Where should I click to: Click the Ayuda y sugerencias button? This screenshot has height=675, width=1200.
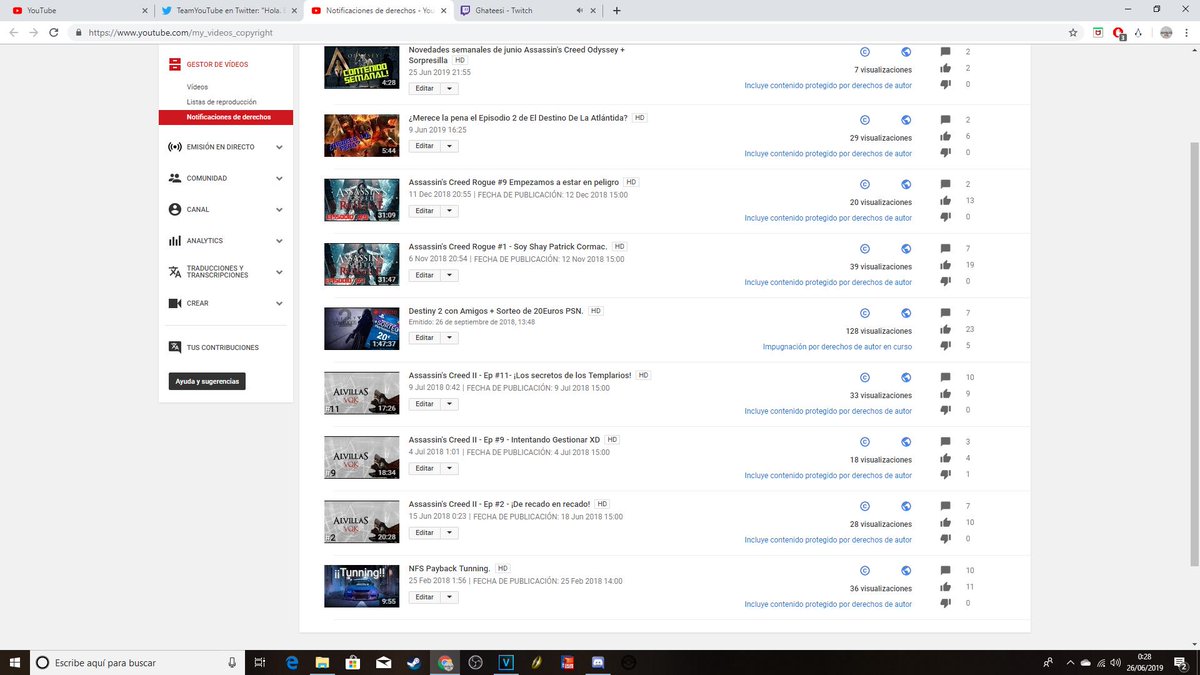click(207, 381)
